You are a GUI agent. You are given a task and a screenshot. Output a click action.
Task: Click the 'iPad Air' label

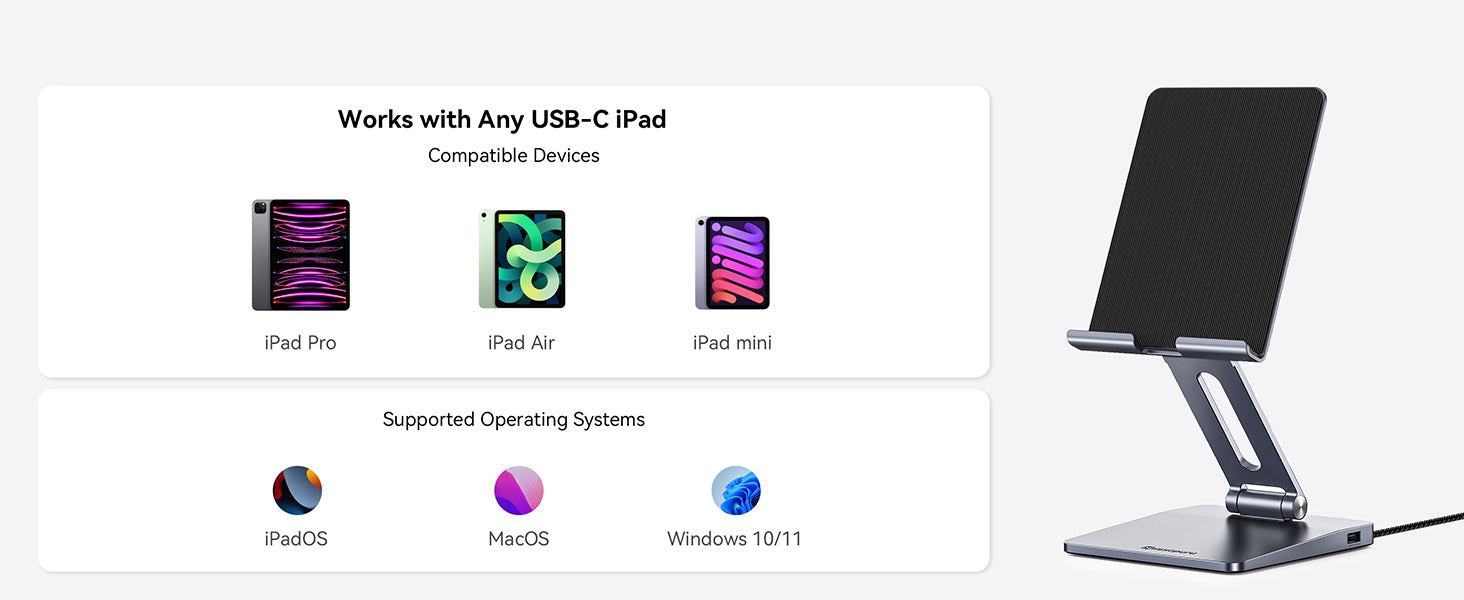tap(521, 343)
